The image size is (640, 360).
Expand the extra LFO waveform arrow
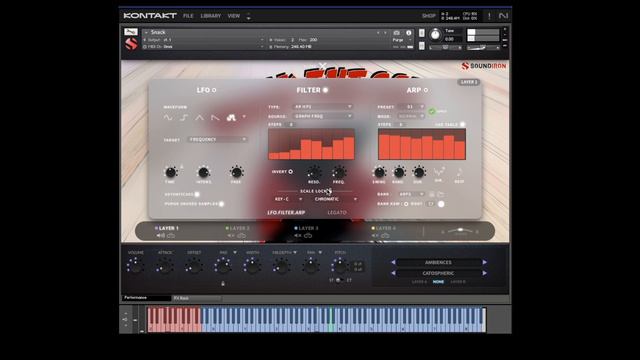click(244, 117)
